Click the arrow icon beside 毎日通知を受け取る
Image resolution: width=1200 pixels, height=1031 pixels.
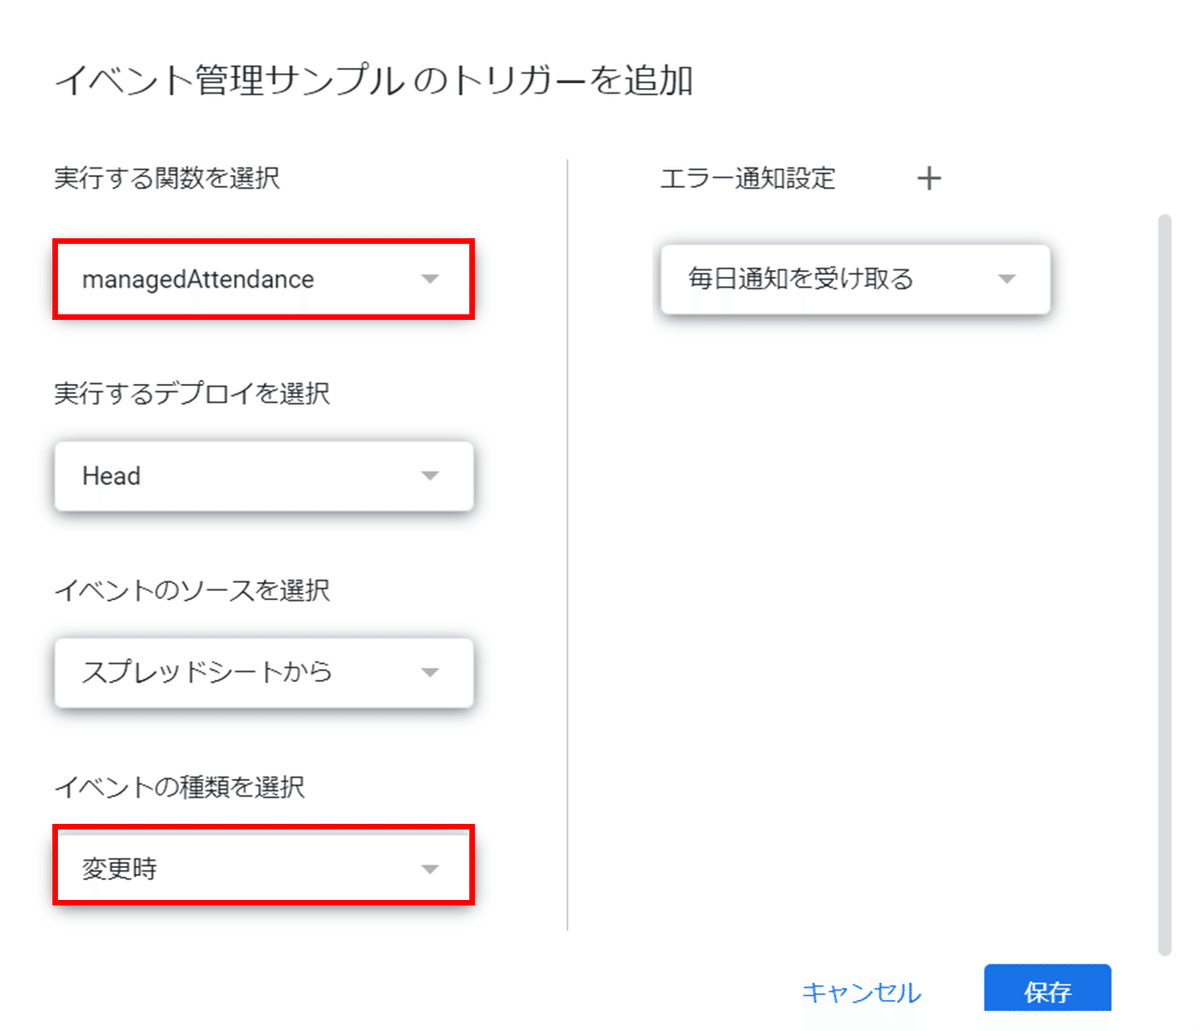pyautogui.click(x=1007, y=279)
